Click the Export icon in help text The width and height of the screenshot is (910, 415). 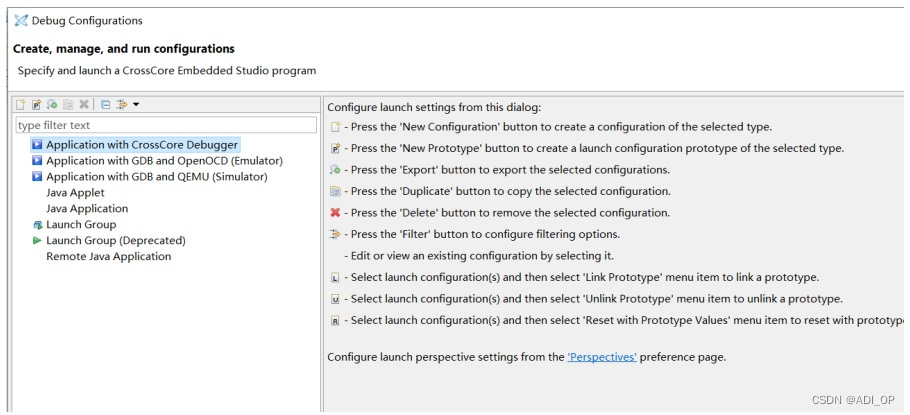[x=335, y=170]
